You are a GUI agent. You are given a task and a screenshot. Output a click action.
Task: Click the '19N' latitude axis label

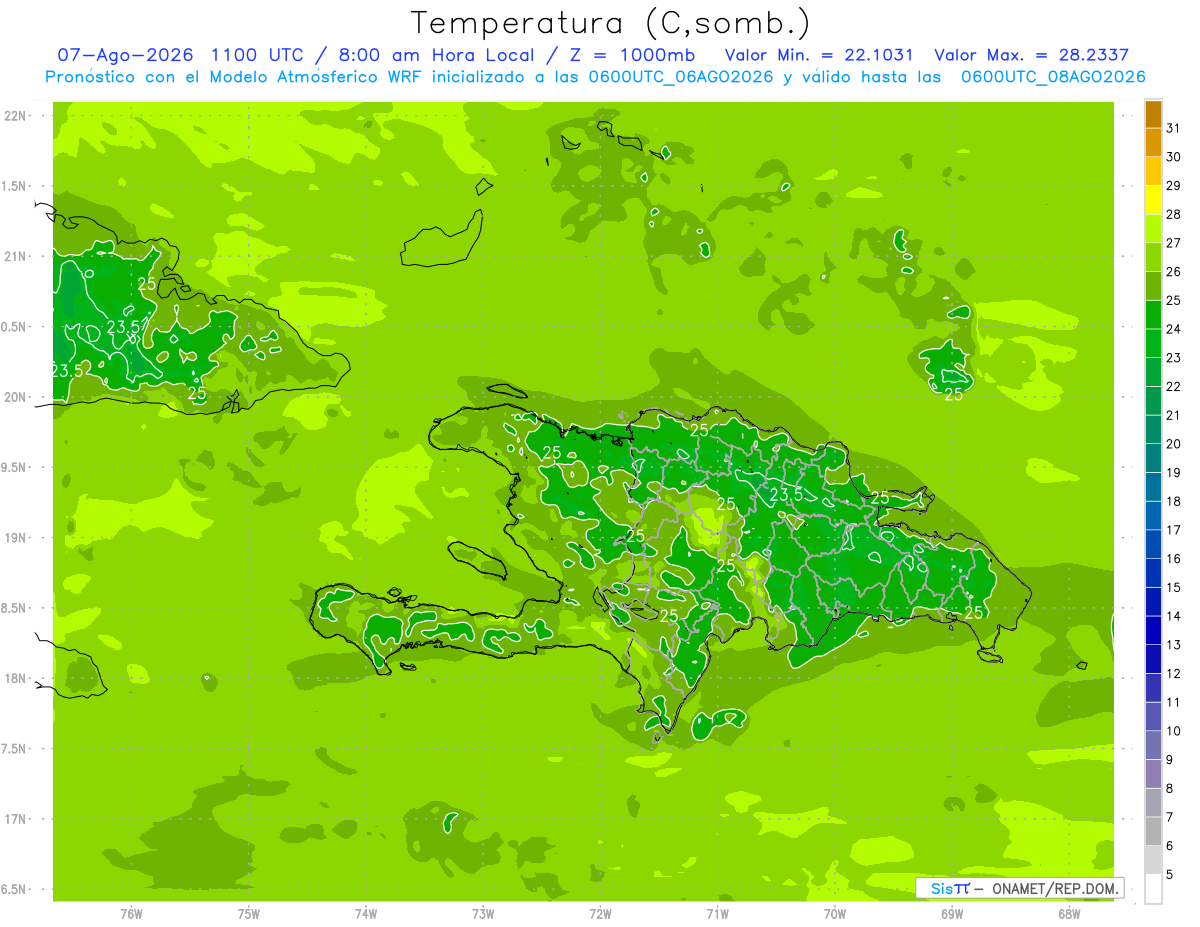pyautogui.click(x=15, y=538)
